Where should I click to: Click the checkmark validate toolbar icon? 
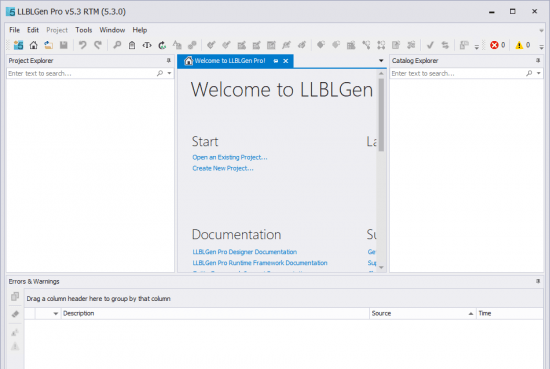(430, 45)
